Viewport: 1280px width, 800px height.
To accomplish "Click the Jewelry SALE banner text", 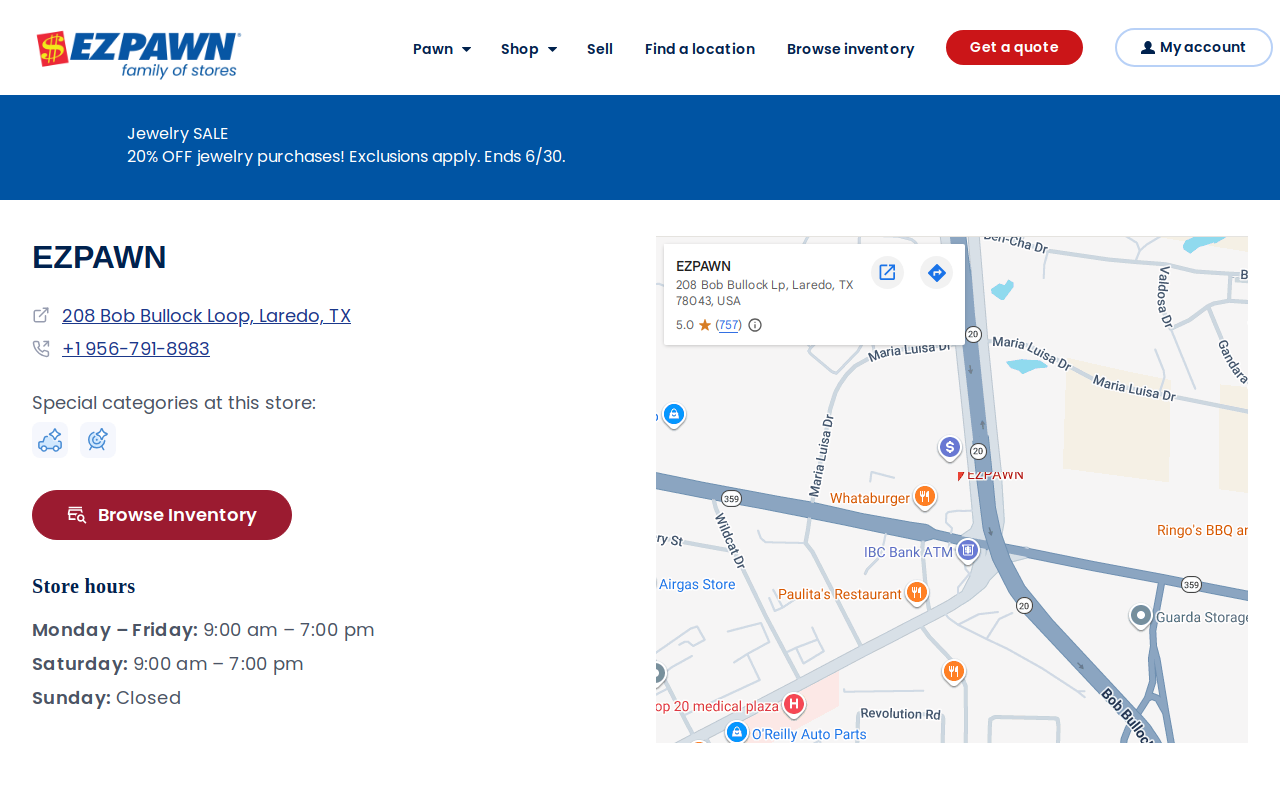I will (178, 133).
